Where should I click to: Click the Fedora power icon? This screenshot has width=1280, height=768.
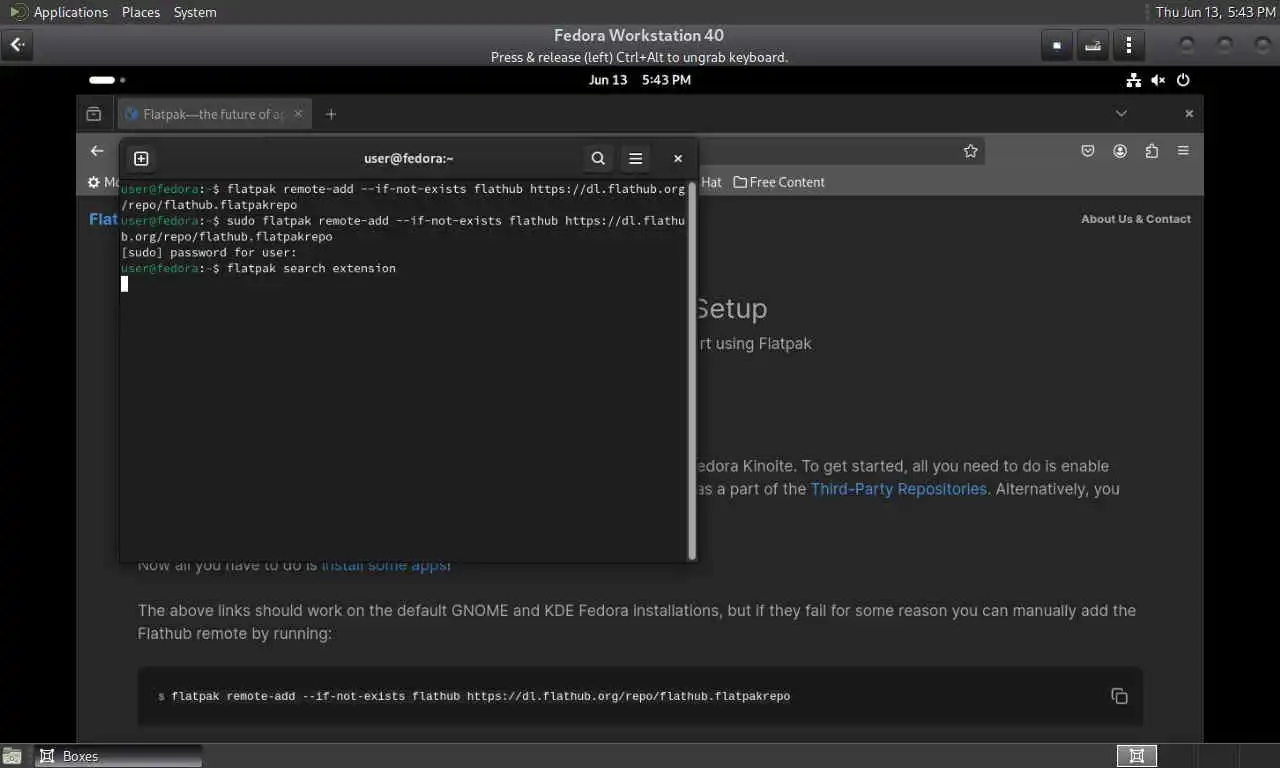1183,80
